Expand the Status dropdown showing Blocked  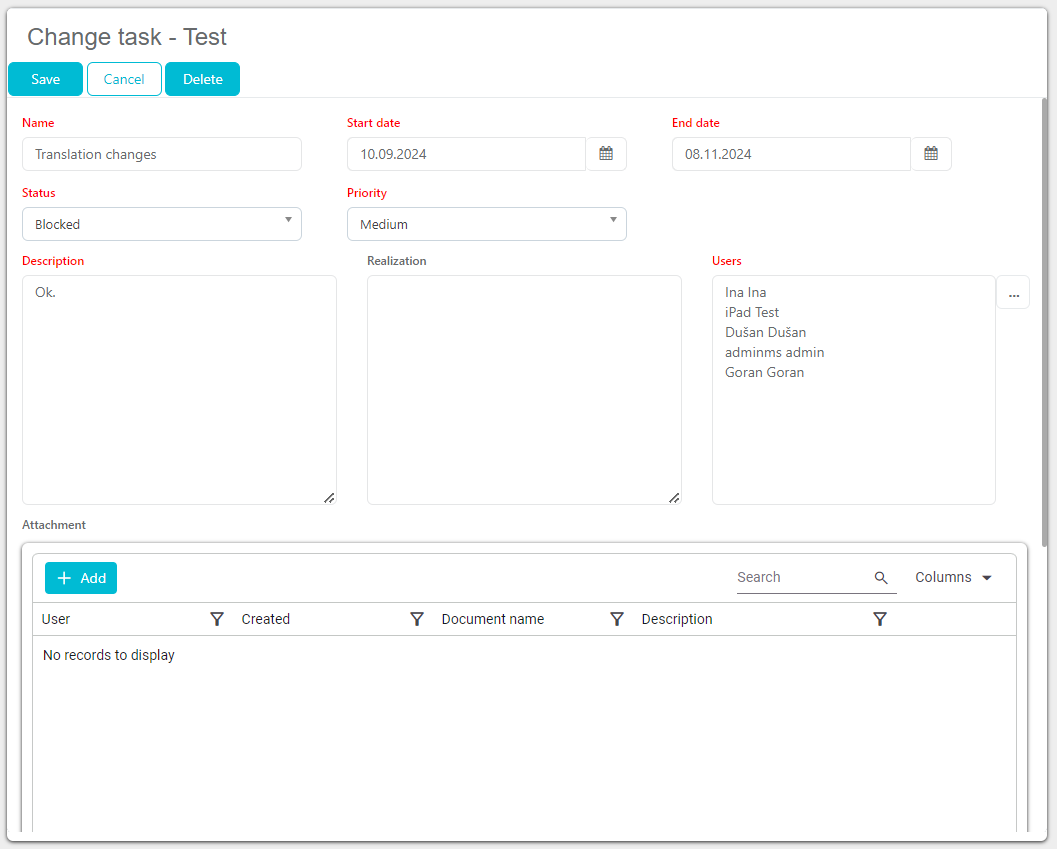pyautogui.click(x=162, y=224)
